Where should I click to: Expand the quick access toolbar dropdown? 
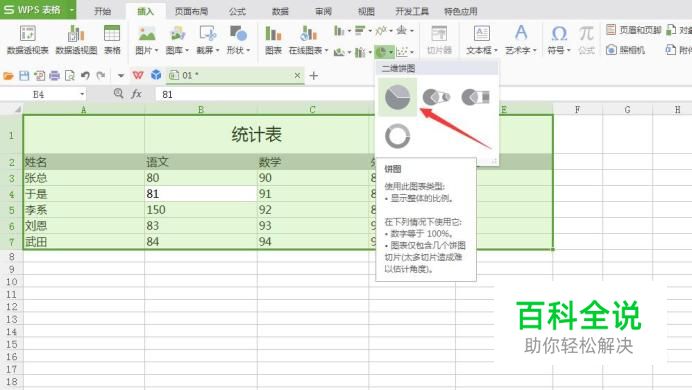pos(121,76)
